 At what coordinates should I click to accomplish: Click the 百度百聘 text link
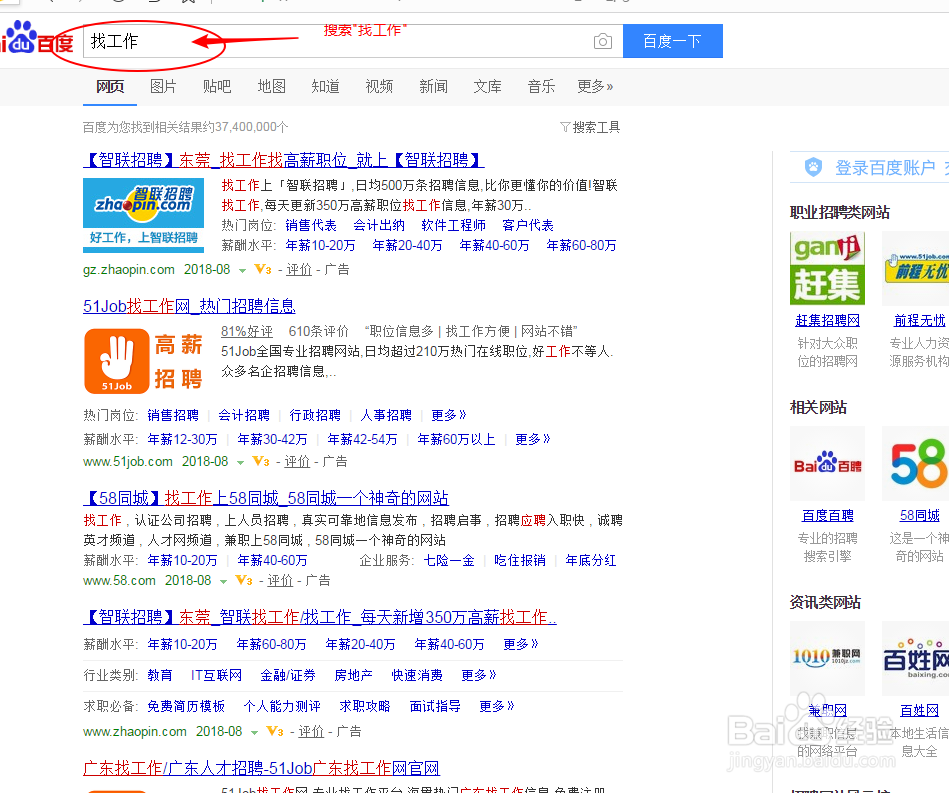click(x=827, y=516)
